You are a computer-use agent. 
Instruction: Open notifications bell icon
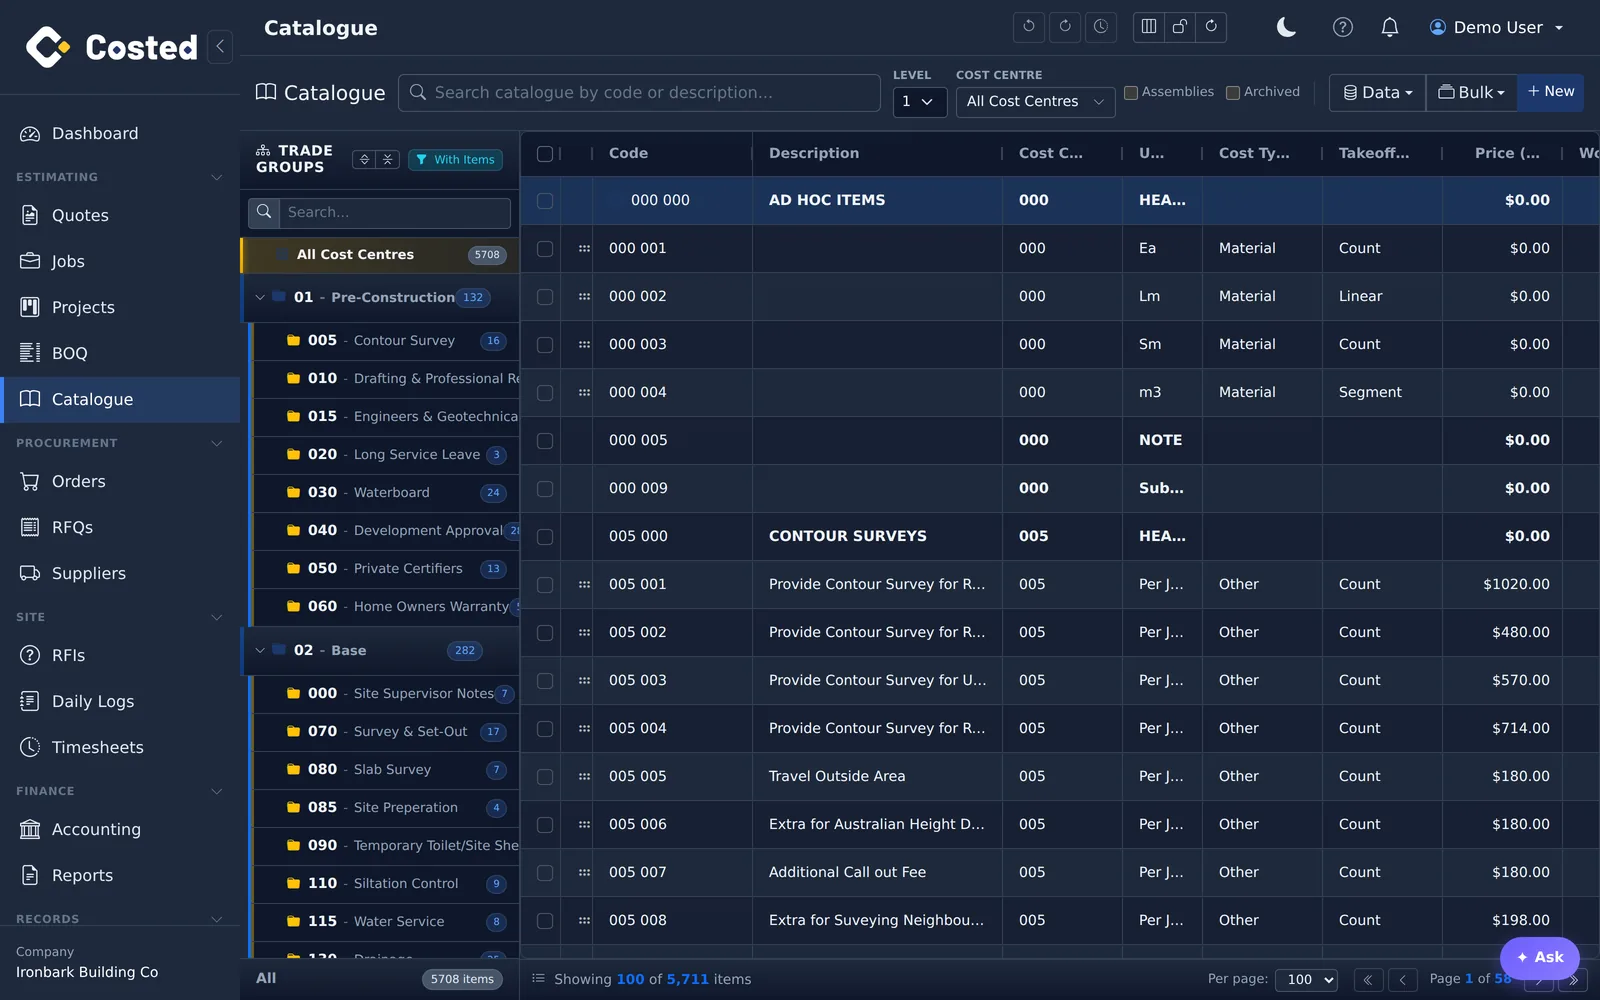tap(1390, 27)
